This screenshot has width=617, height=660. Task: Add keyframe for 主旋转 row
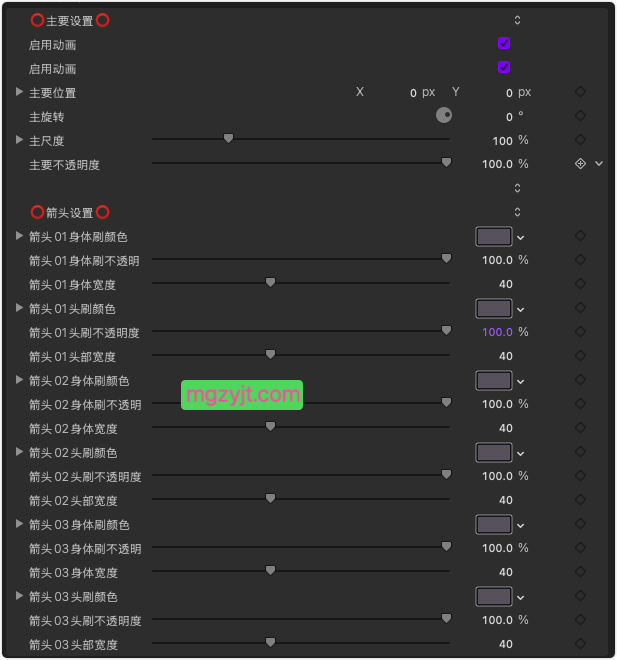pos(580,116)
